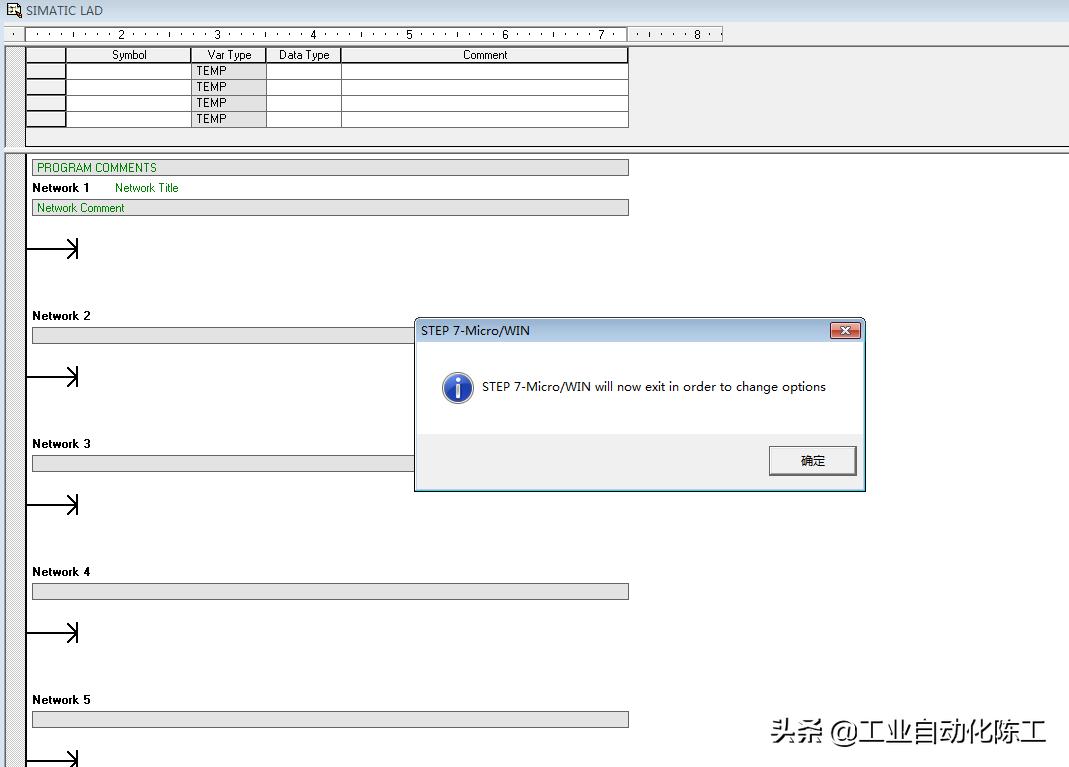Click the Network 4 comment bar
This screenshot has height=767, width=1069.
(330, 592)
